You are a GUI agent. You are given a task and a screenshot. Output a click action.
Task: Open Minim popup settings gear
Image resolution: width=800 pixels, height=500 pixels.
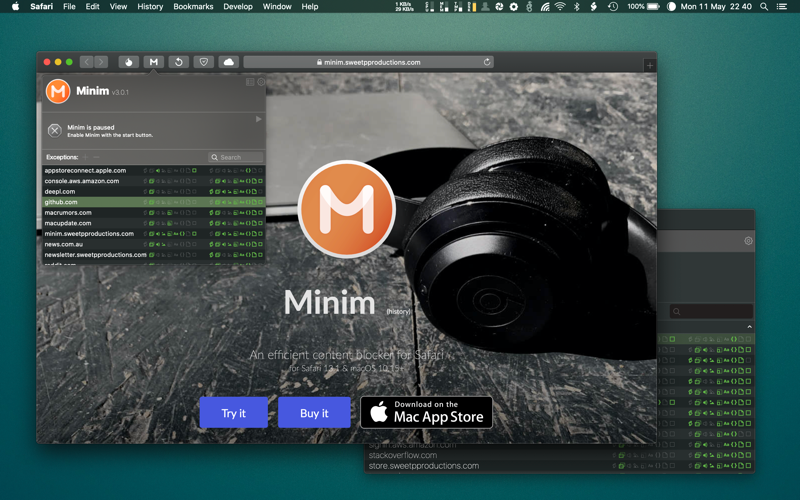pyautogui.click(x=261, y=82)
